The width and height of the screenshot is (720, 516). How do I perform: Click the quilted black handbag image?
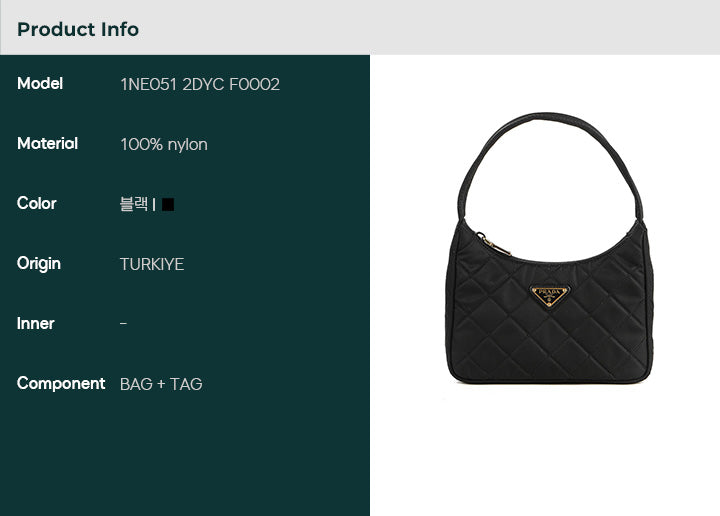click(x=549, y=248)
